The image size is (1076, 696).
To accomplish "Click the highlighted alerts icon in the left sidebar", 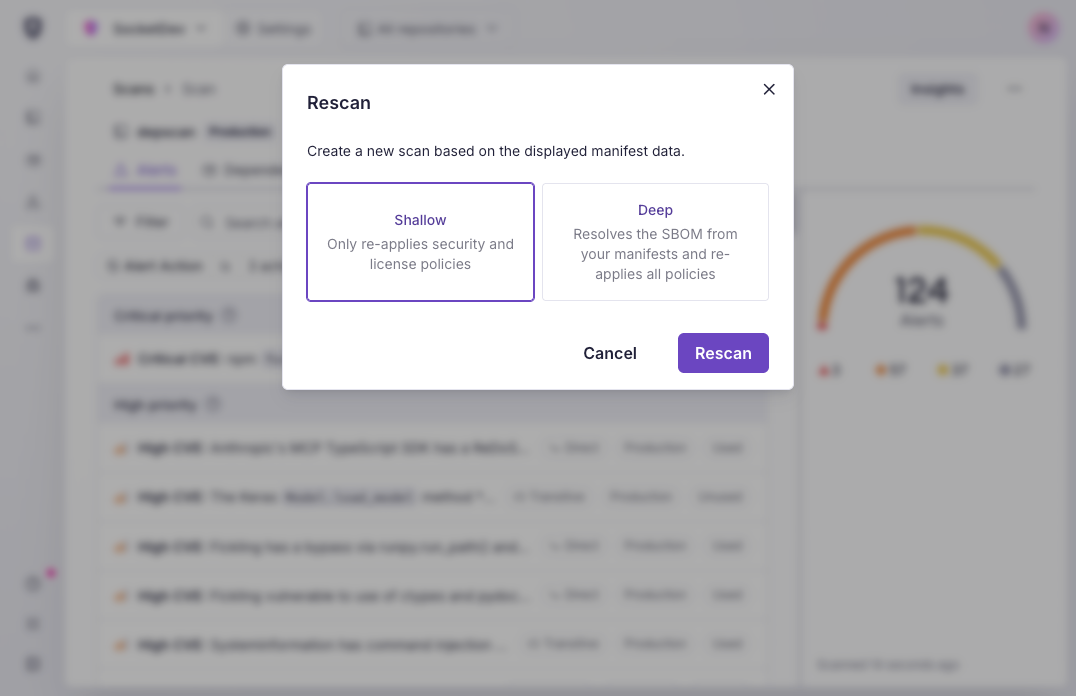I will [x=32, y=244].
